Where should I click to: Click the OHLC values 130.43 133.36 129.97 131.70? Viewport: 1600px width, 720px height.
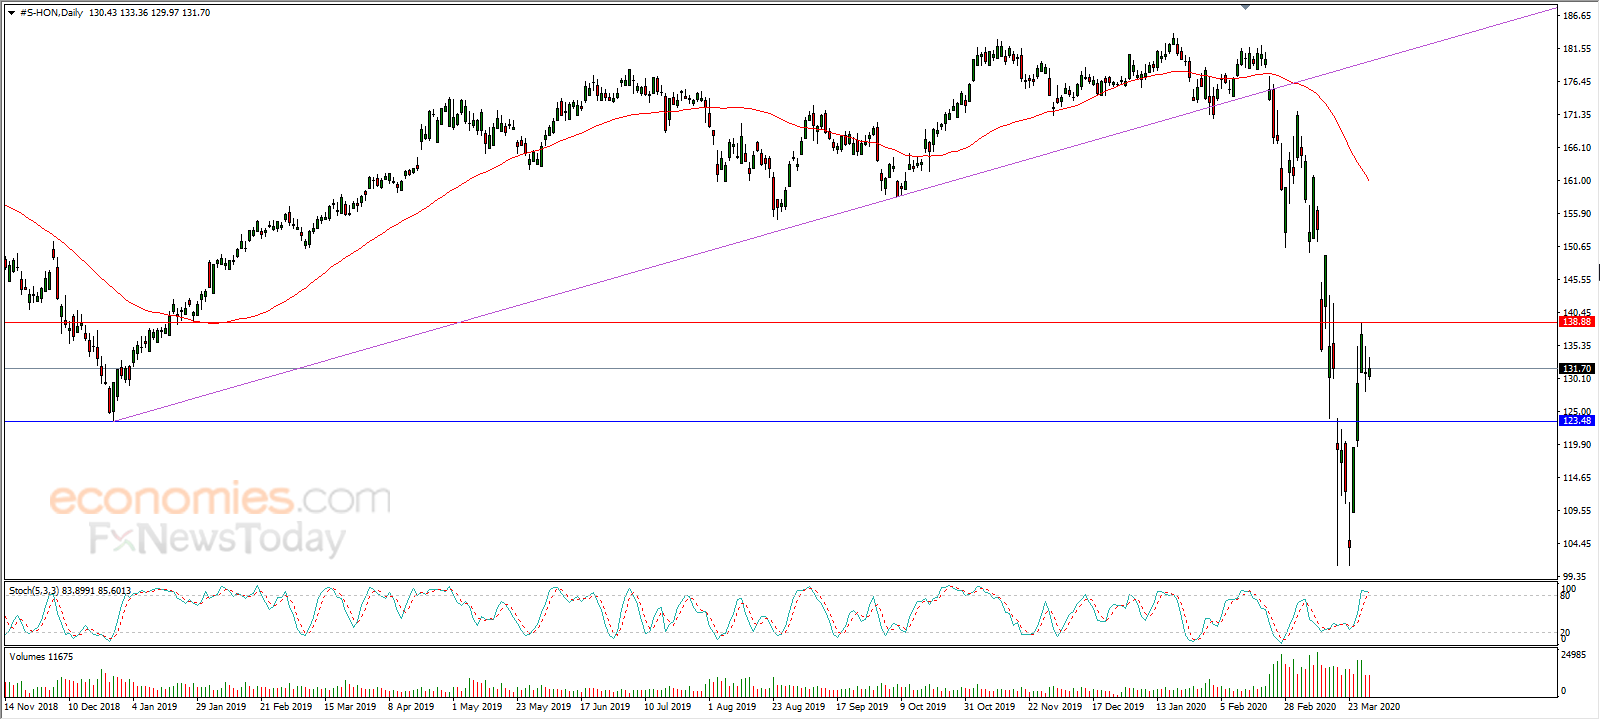[x=149, y=13]
